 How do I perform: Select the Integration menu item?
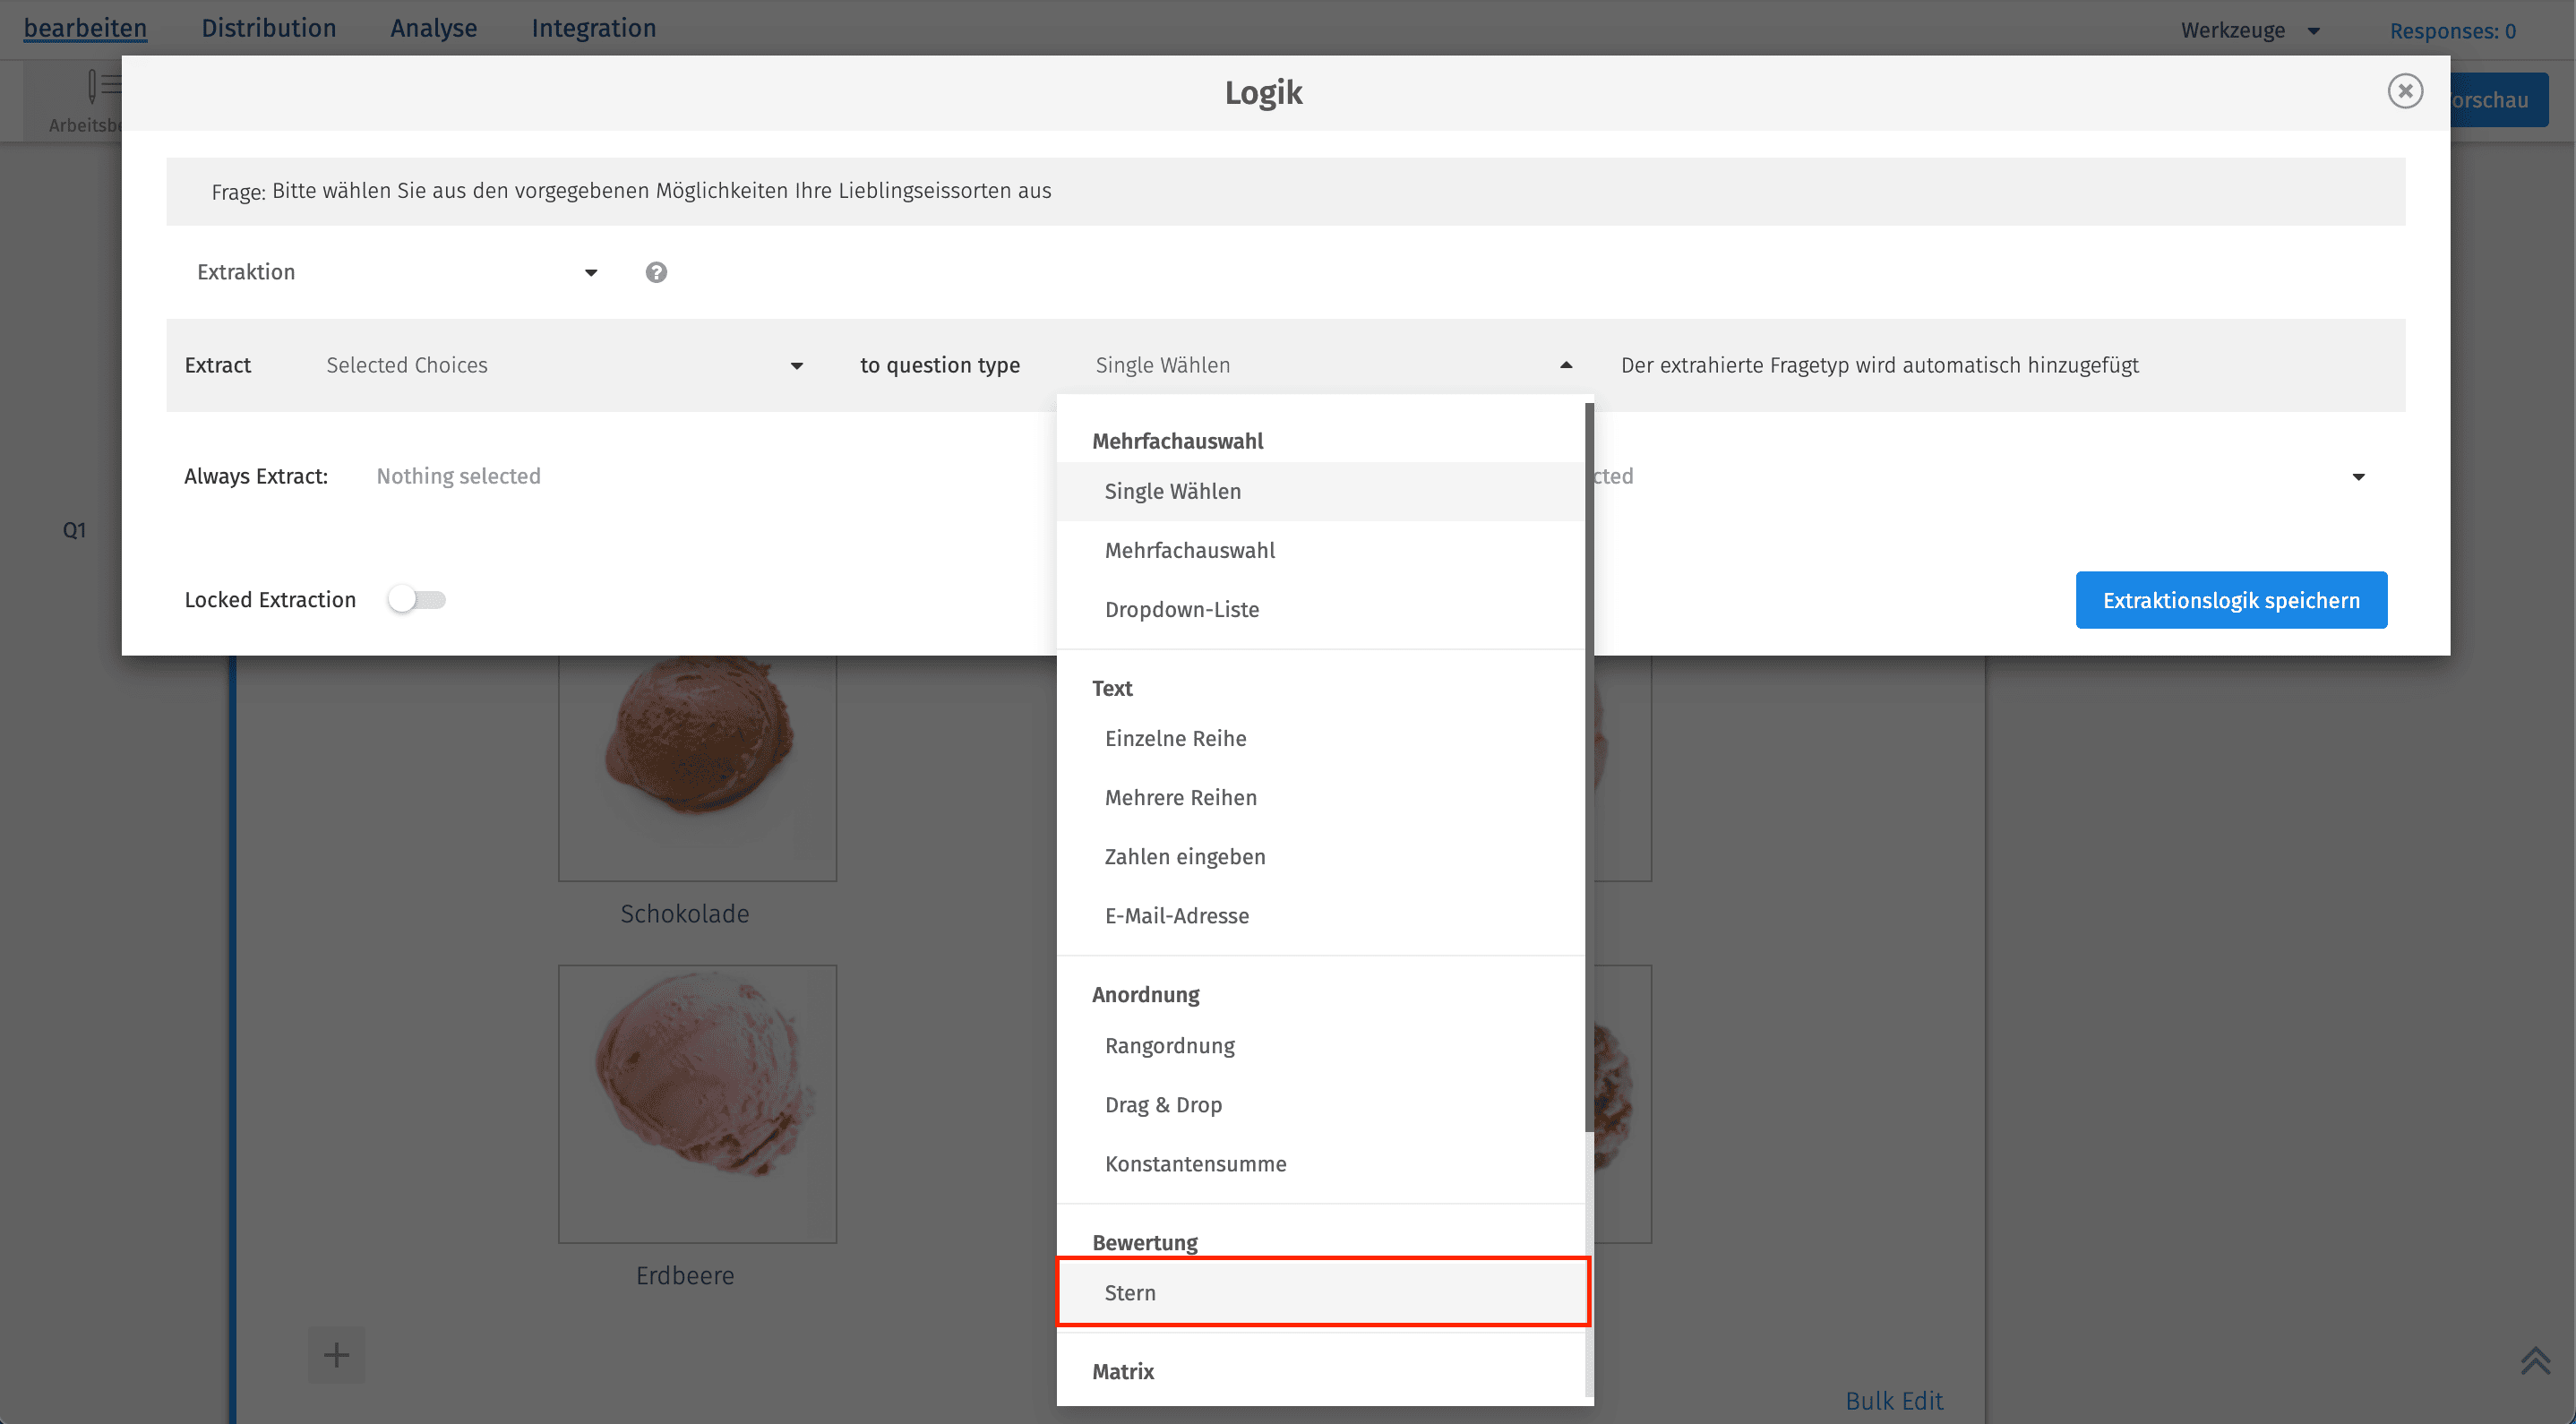coord(595,28)
